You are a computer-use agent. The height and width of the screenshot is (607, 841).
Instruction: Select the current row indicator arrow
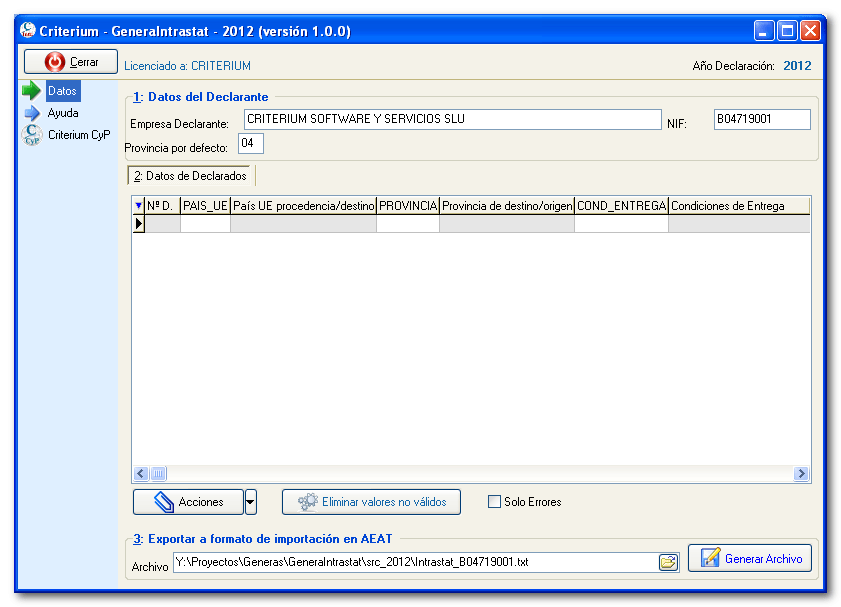tap(138, 224)
